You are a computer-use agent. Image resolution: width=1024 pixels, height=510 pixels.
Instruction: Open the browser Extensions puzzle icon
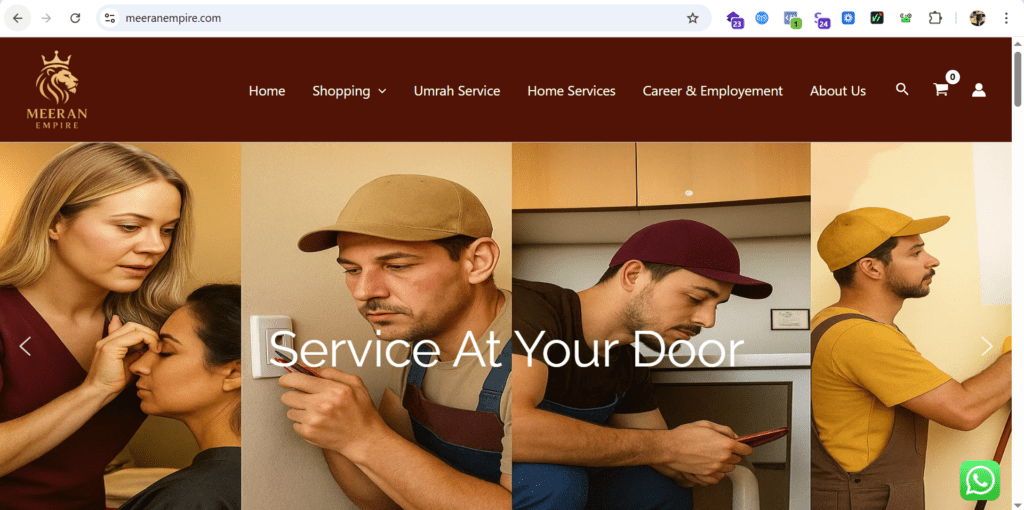click(x=935, y=18)
